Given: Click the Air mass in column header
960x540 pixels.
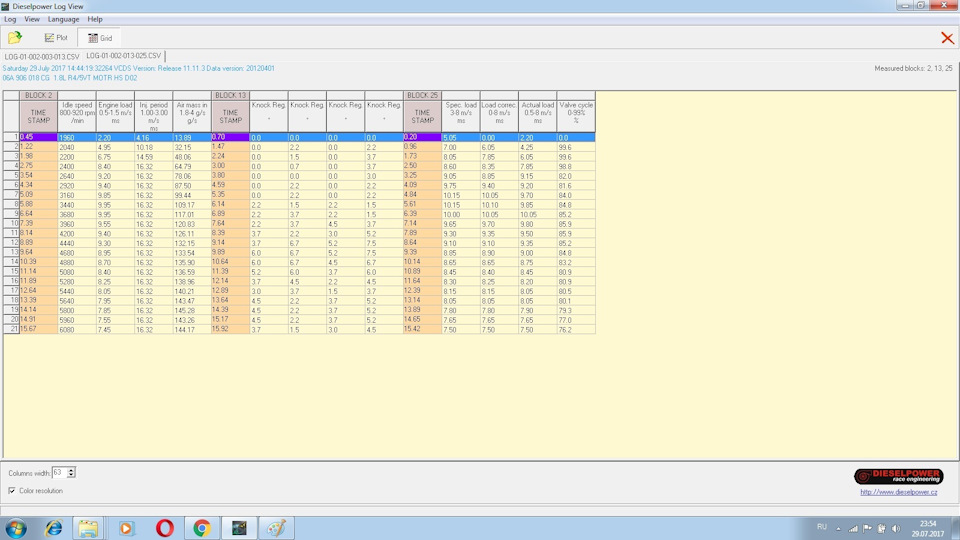Looking at the screenshot, I should tap(192, 116).
